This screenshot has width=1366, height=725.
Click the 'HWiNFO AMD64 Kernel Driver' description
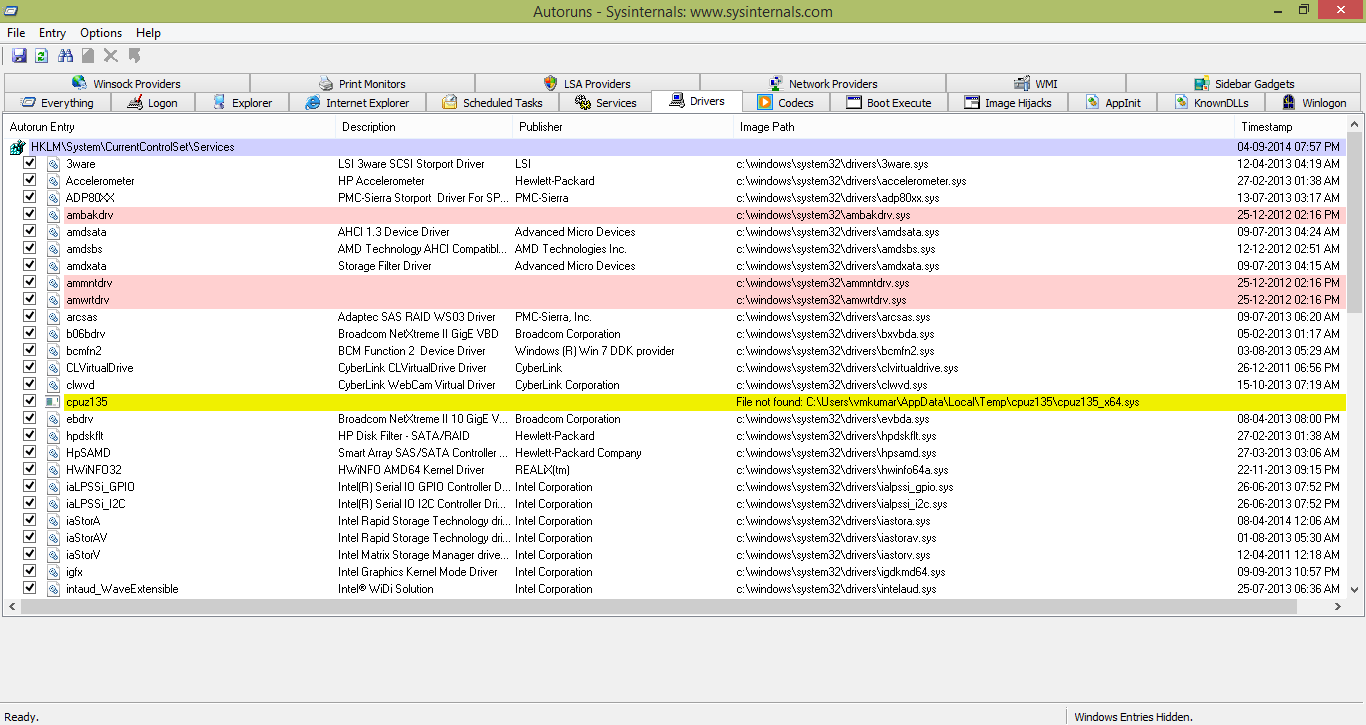click(x=411, y=470)
